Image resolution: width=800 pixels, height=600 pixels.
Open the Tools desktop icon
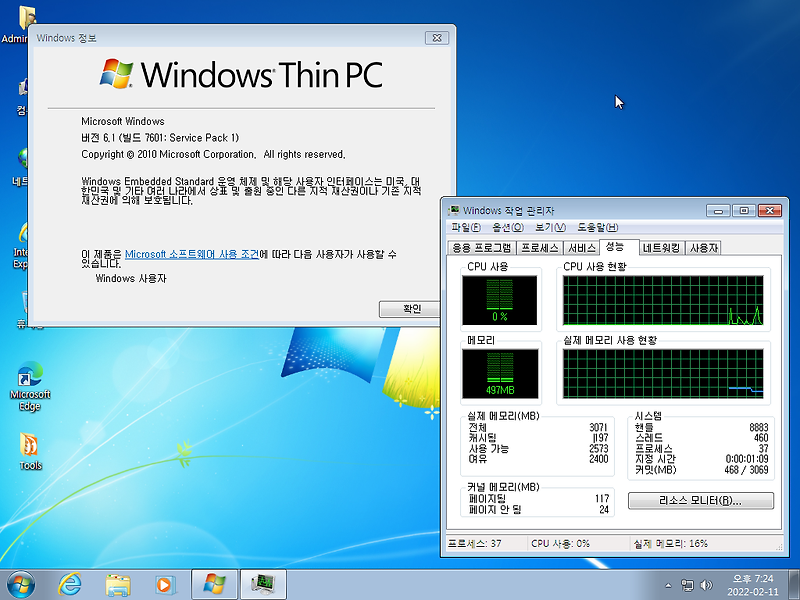(30, 451)
